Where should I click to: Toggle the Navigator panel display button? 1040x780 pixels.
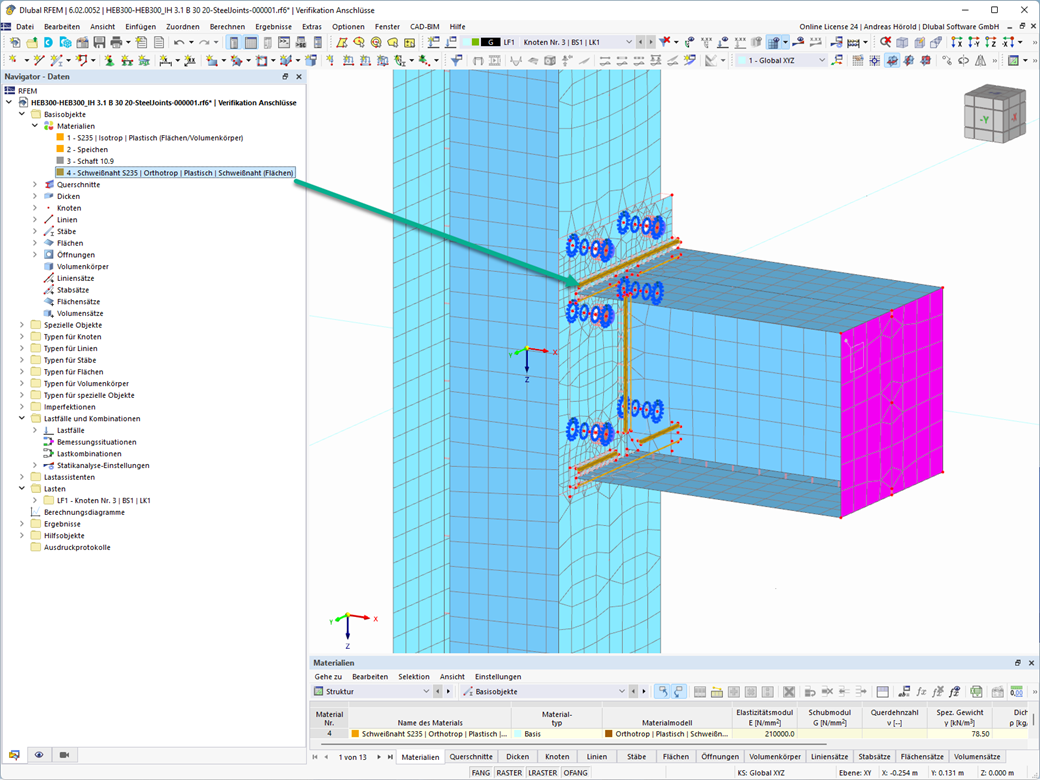(x=234, y=42)
